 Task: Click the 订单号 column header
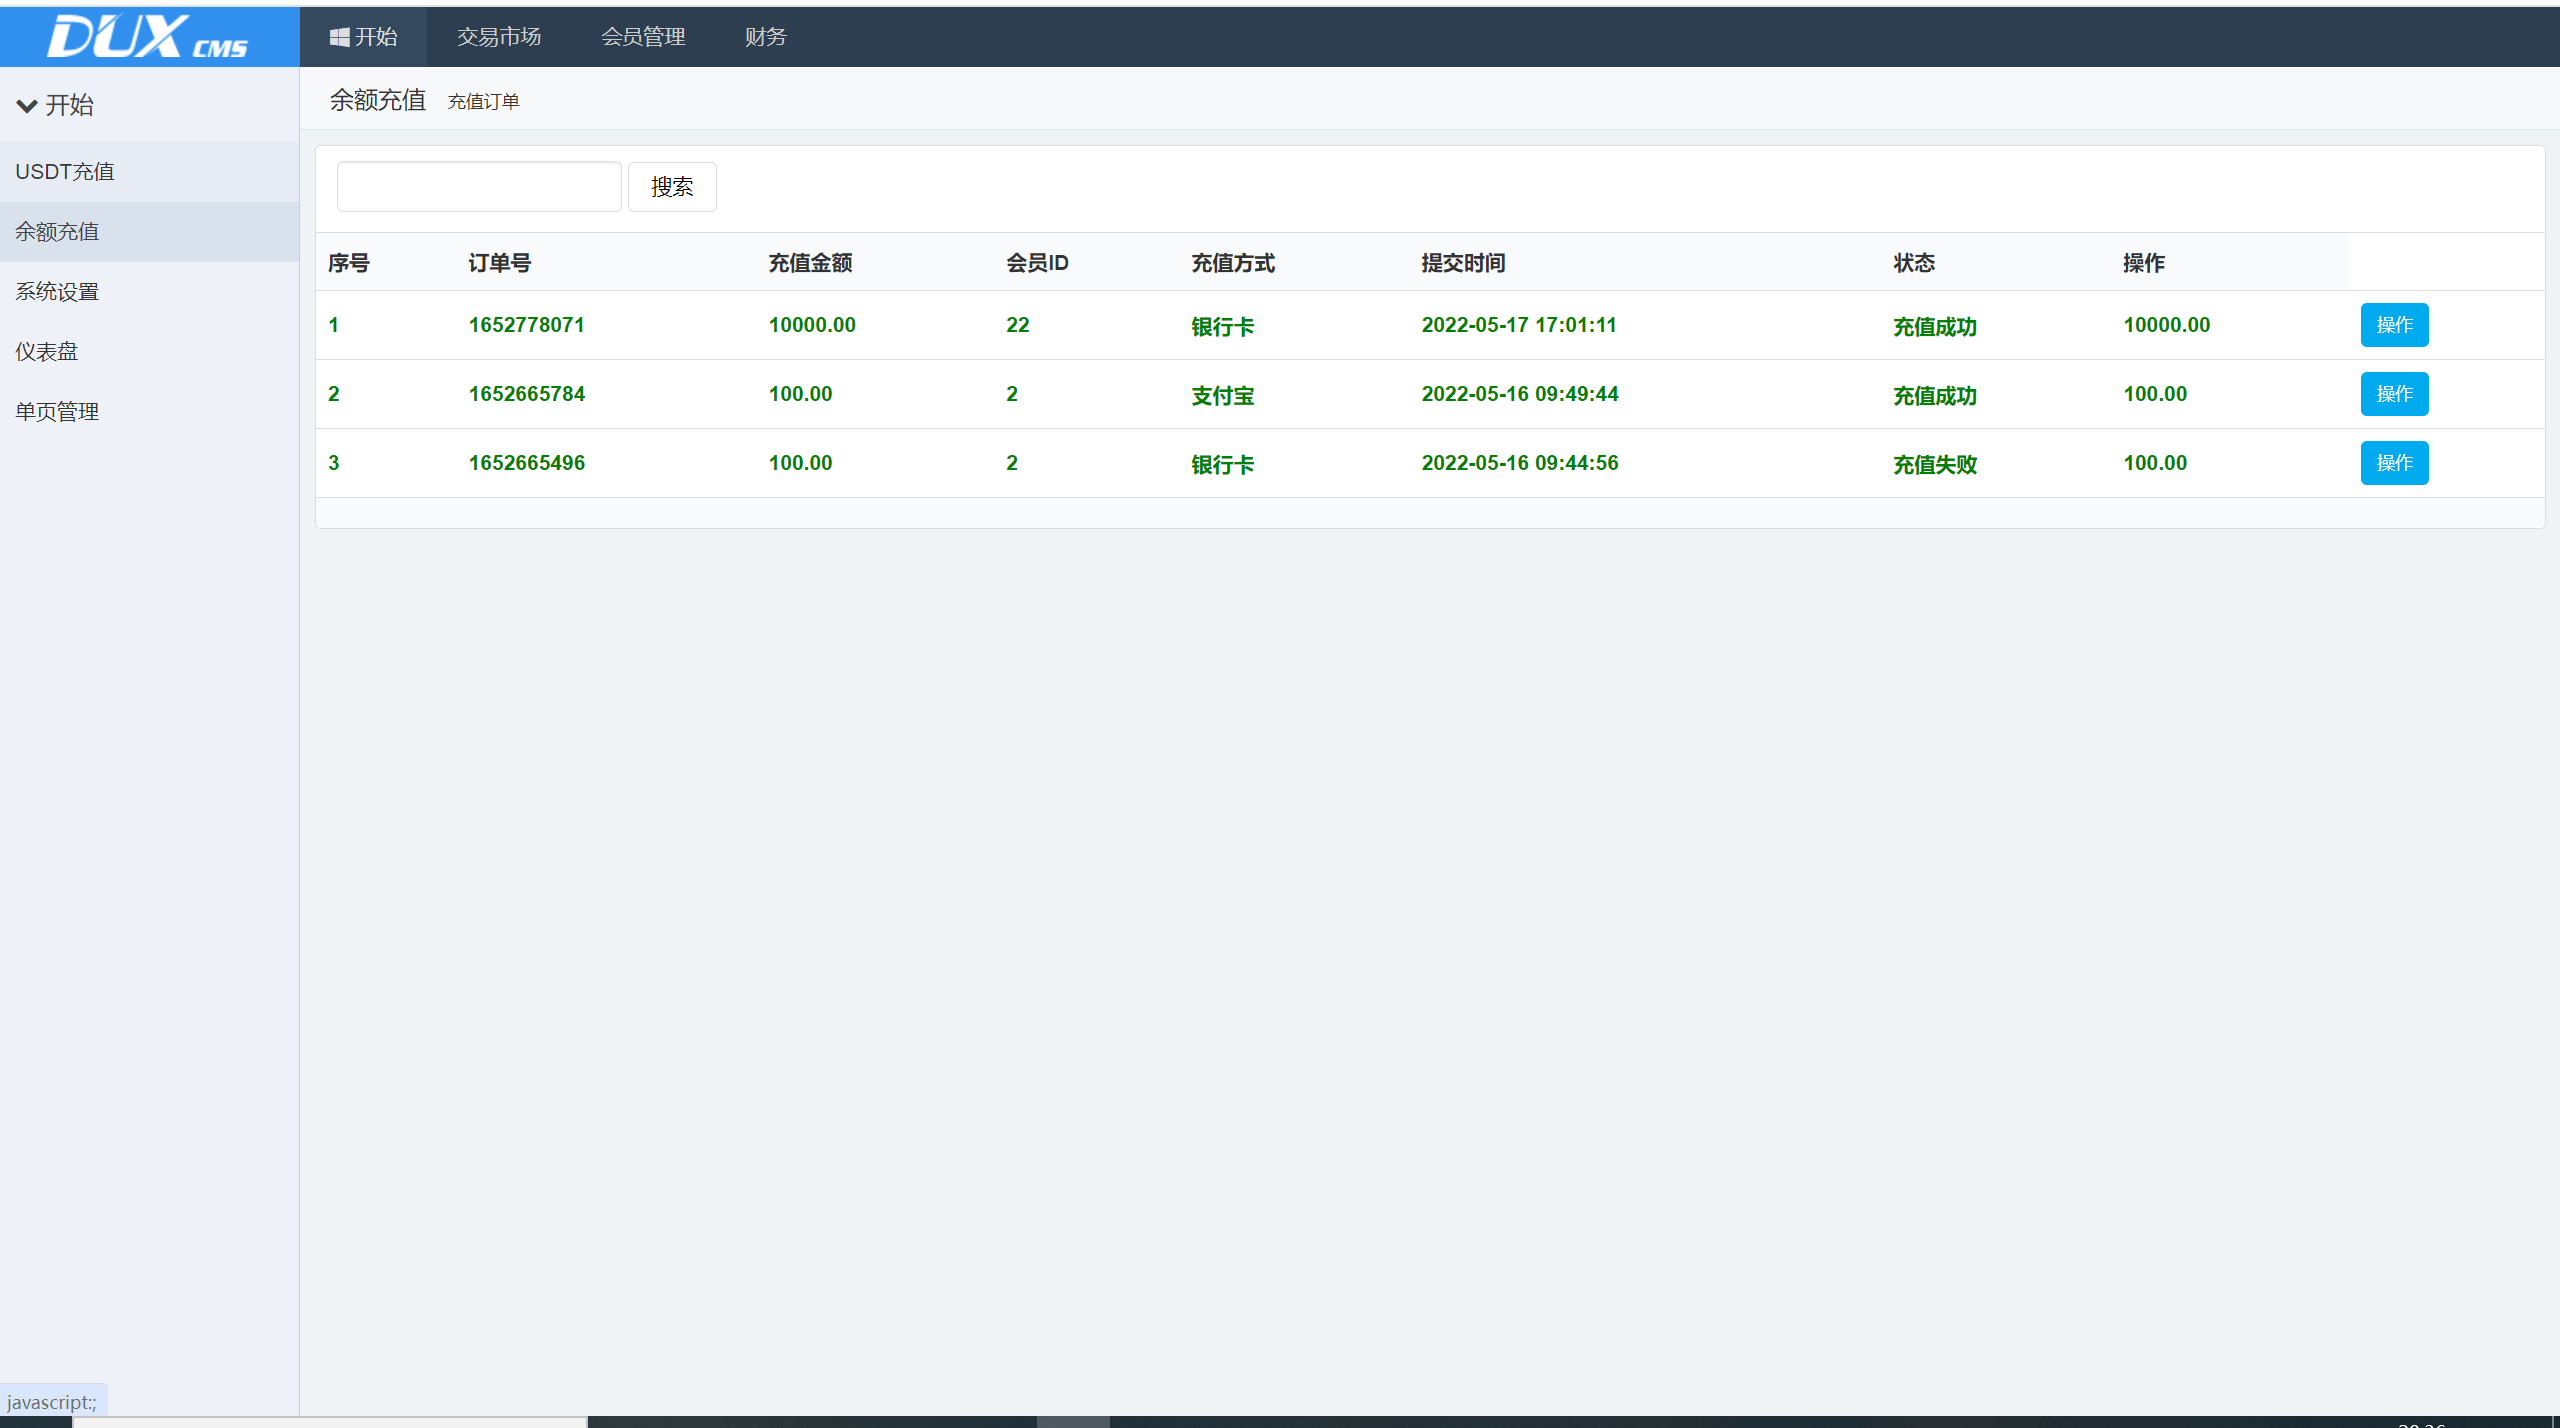499,263
